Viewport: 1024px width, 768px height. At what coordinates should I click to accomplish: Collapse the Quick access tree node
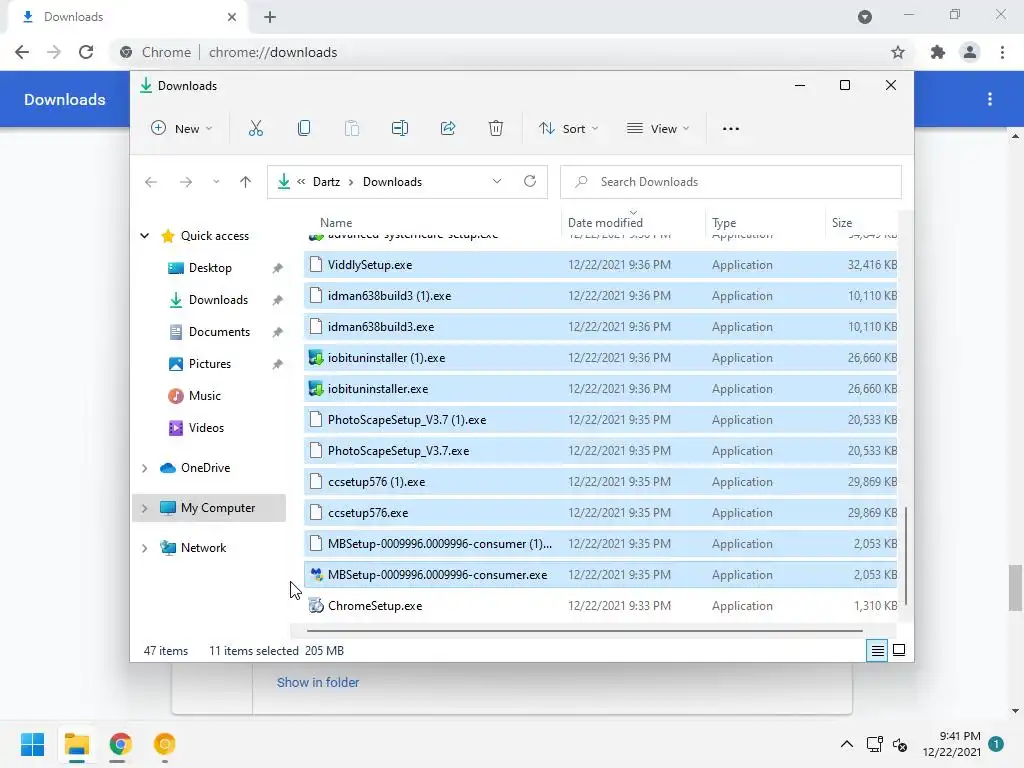click(144, 236)
